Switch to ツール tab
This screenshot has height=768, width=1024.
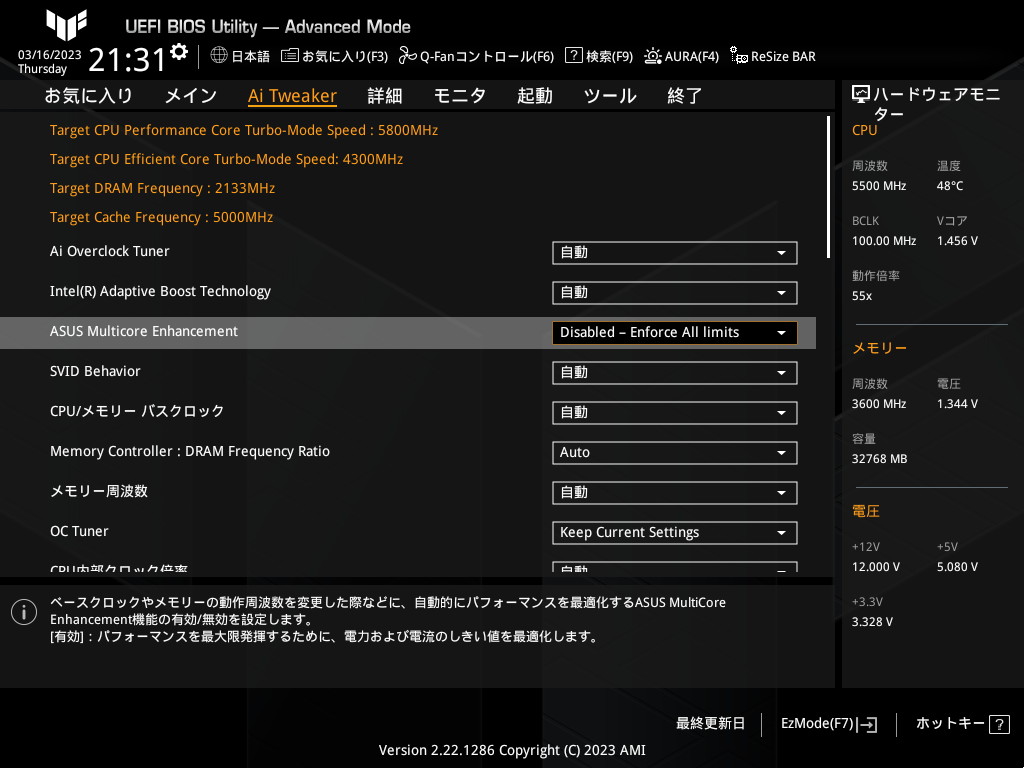(x=610, y=95)
